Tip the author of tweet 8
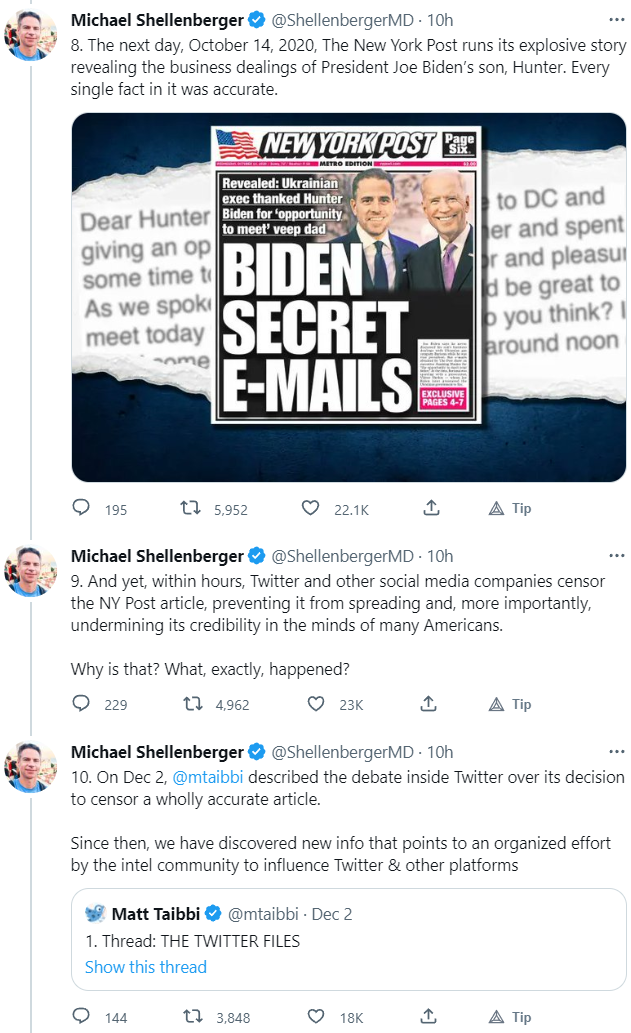Screen dimensions: 631x1033 (x=509, y=508)
